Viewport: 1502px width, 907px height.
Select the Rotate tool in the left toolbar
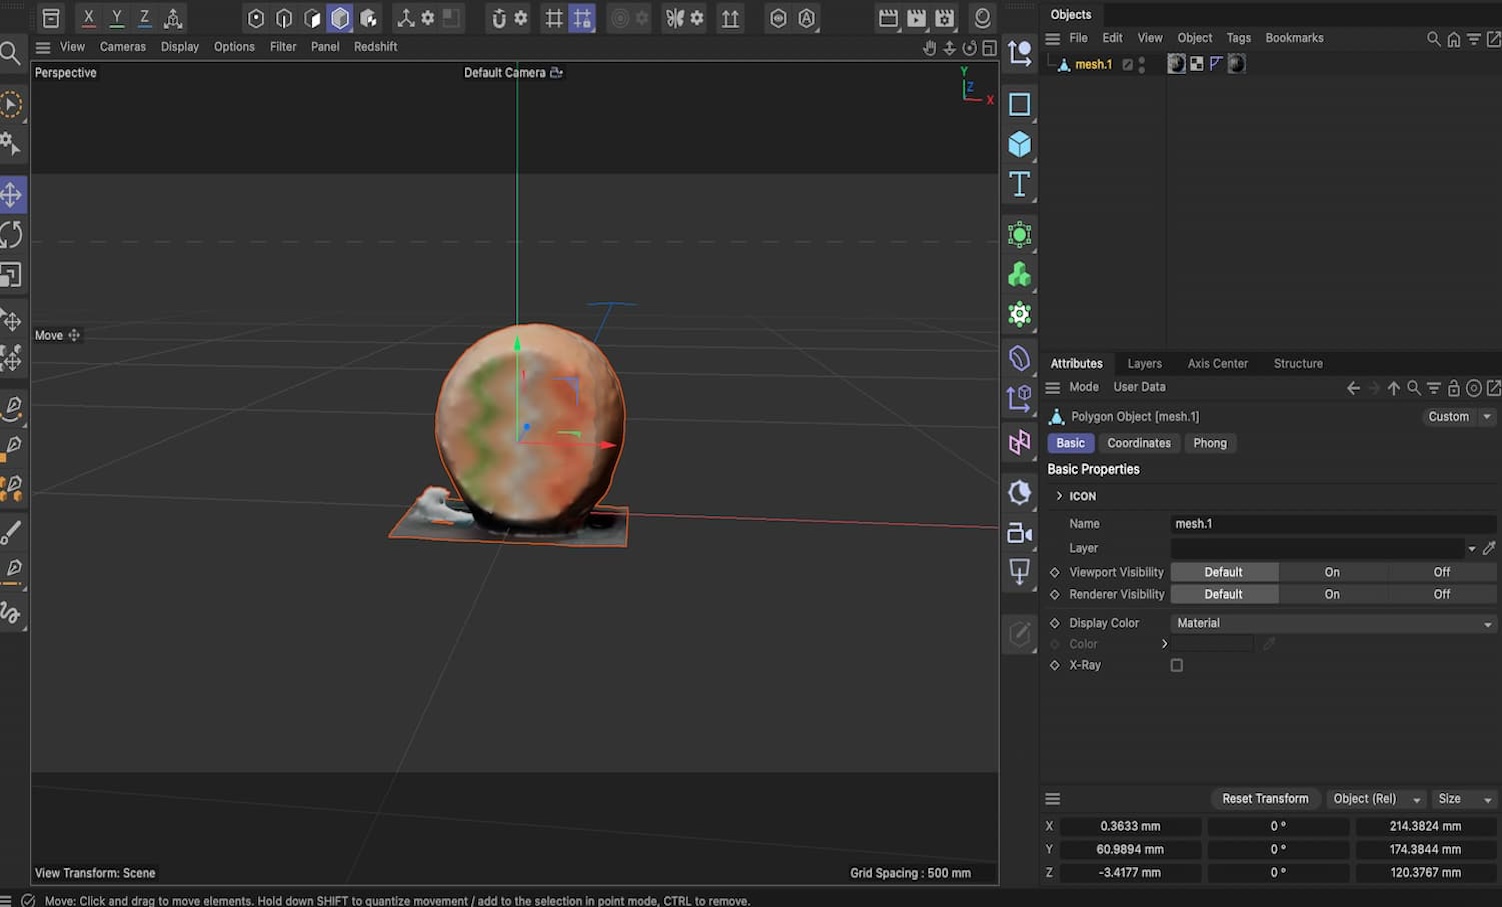pos(13,234)
